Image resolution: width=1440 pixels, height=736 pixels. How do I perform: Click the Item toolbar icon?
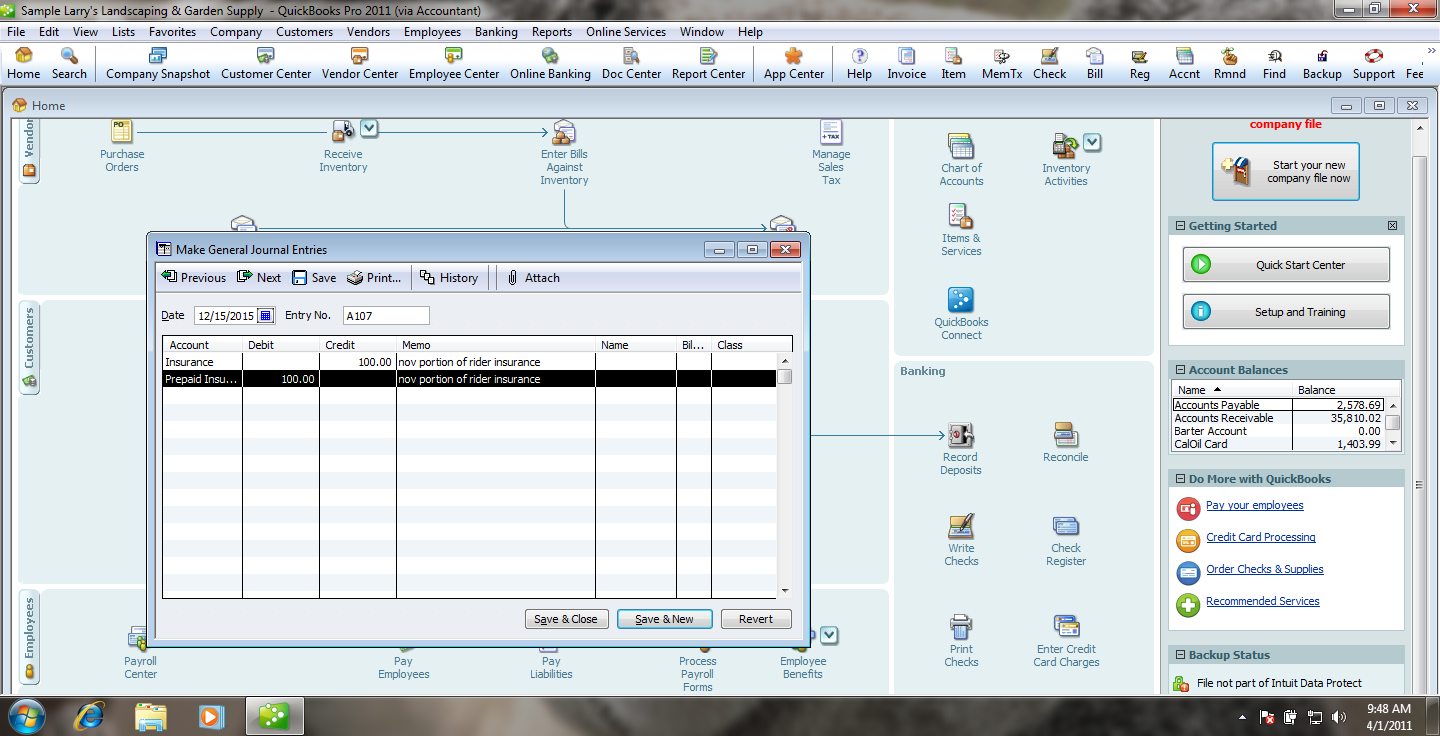click(x=954, y=63)
